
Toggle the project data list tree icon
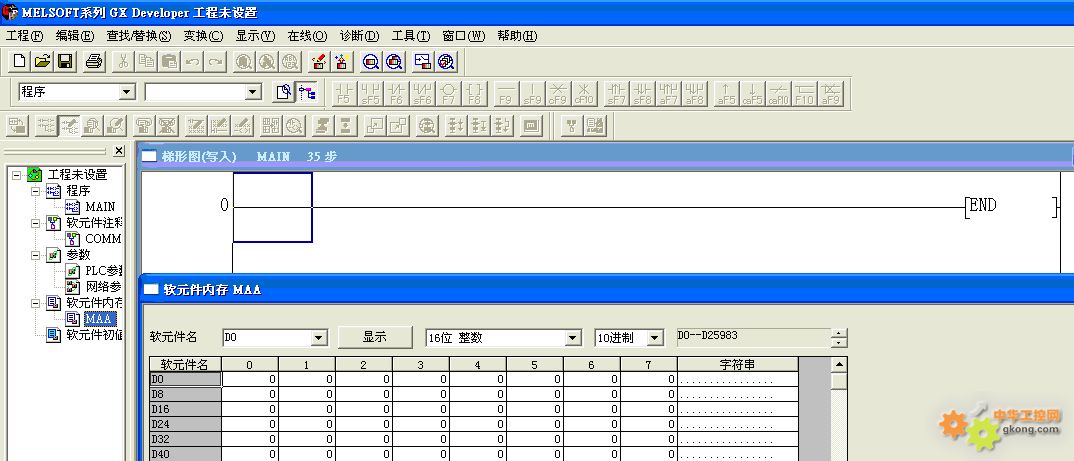(x=307, y=92)
